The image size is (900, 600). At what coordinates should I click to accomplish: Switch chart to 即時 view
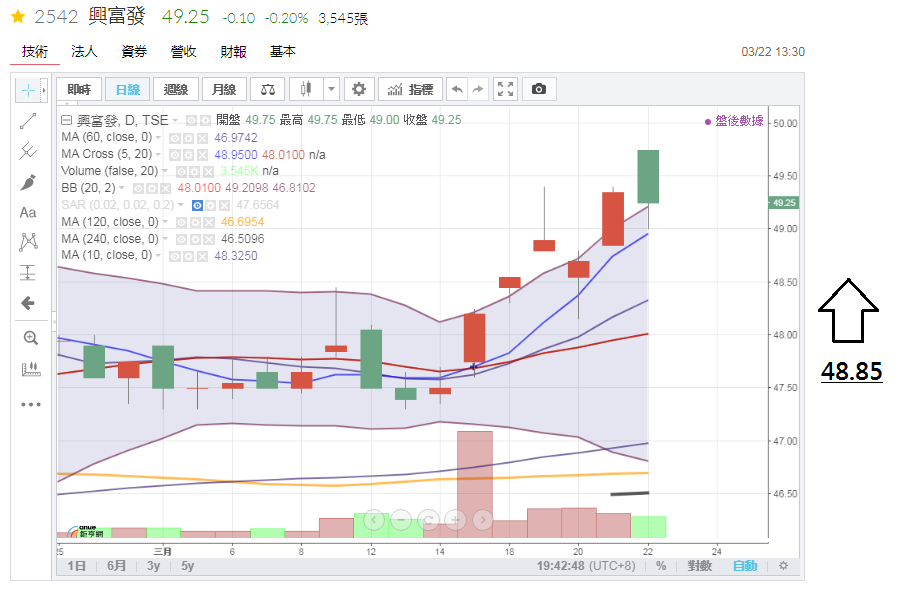79,90
